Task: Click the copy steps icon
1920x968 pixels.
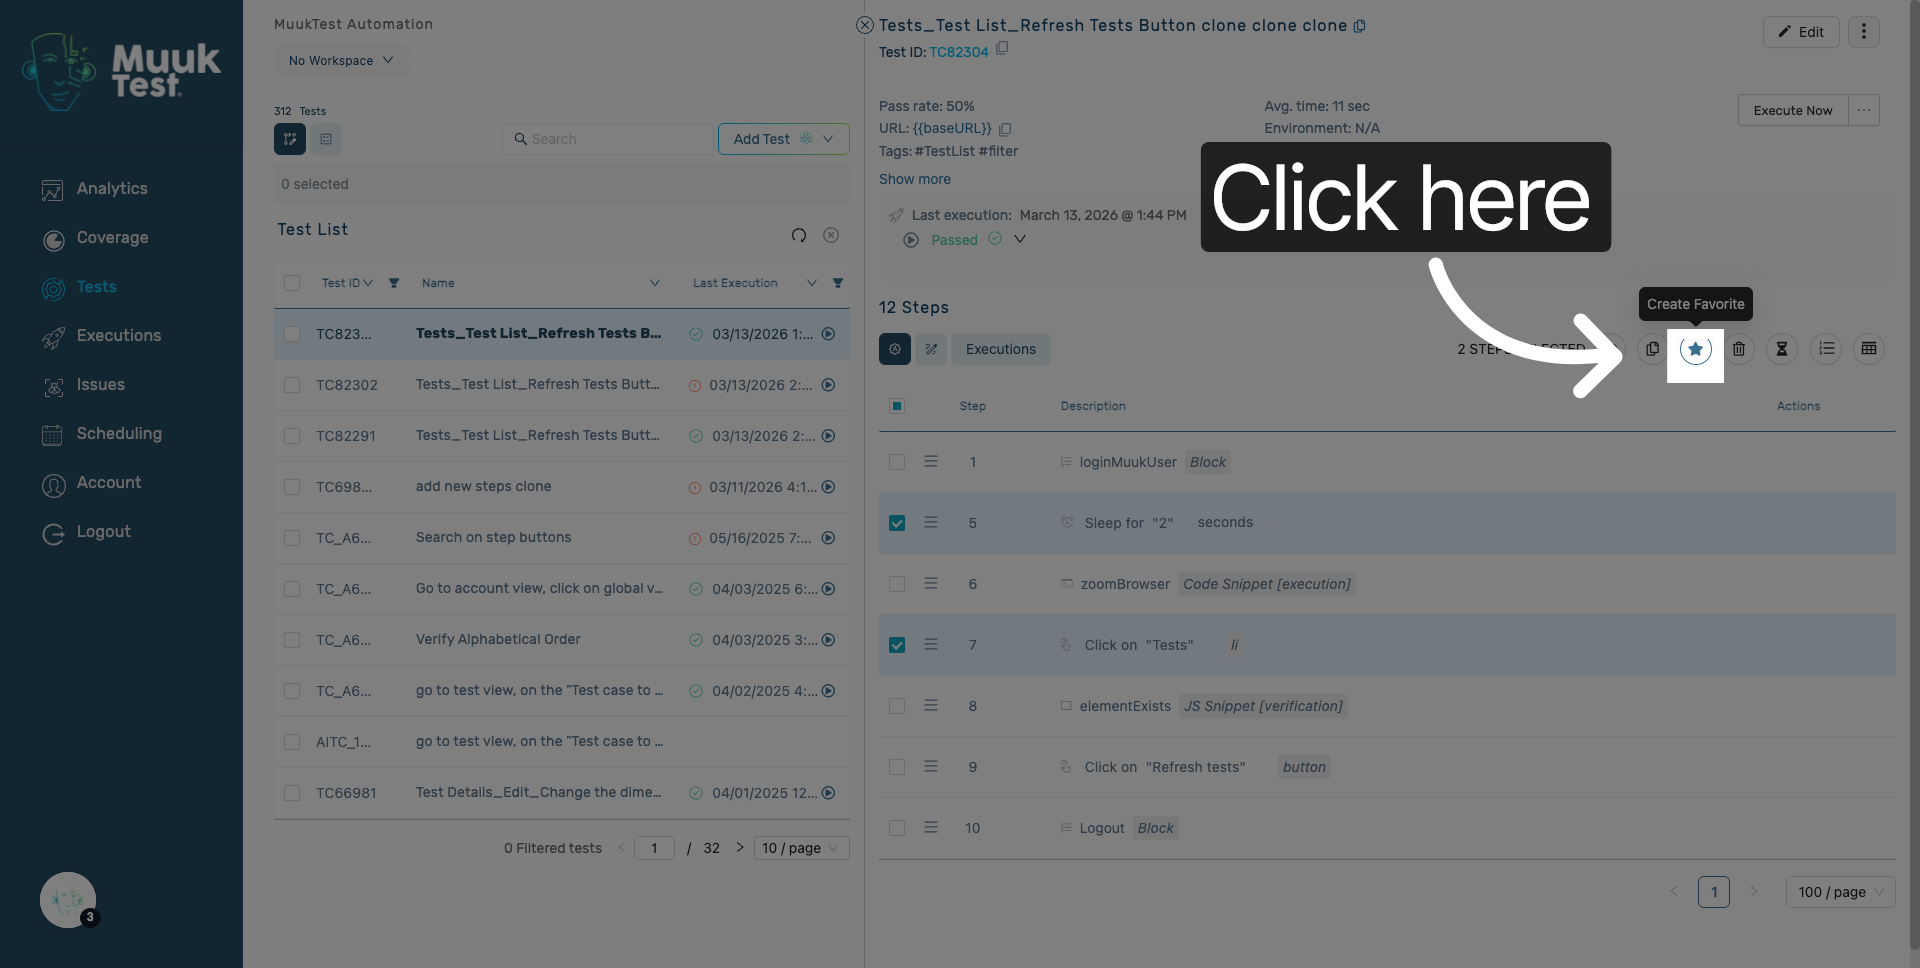Action: pos(1652,349)
